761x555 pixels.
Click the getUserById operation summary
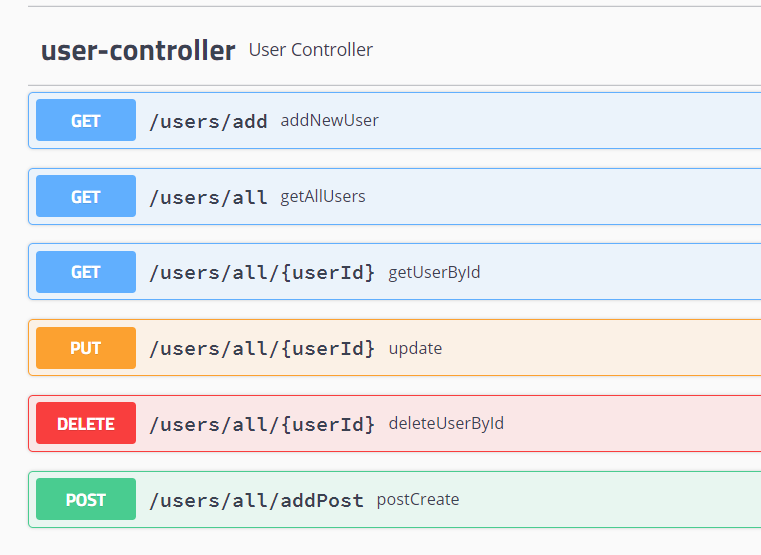(434, 272)
